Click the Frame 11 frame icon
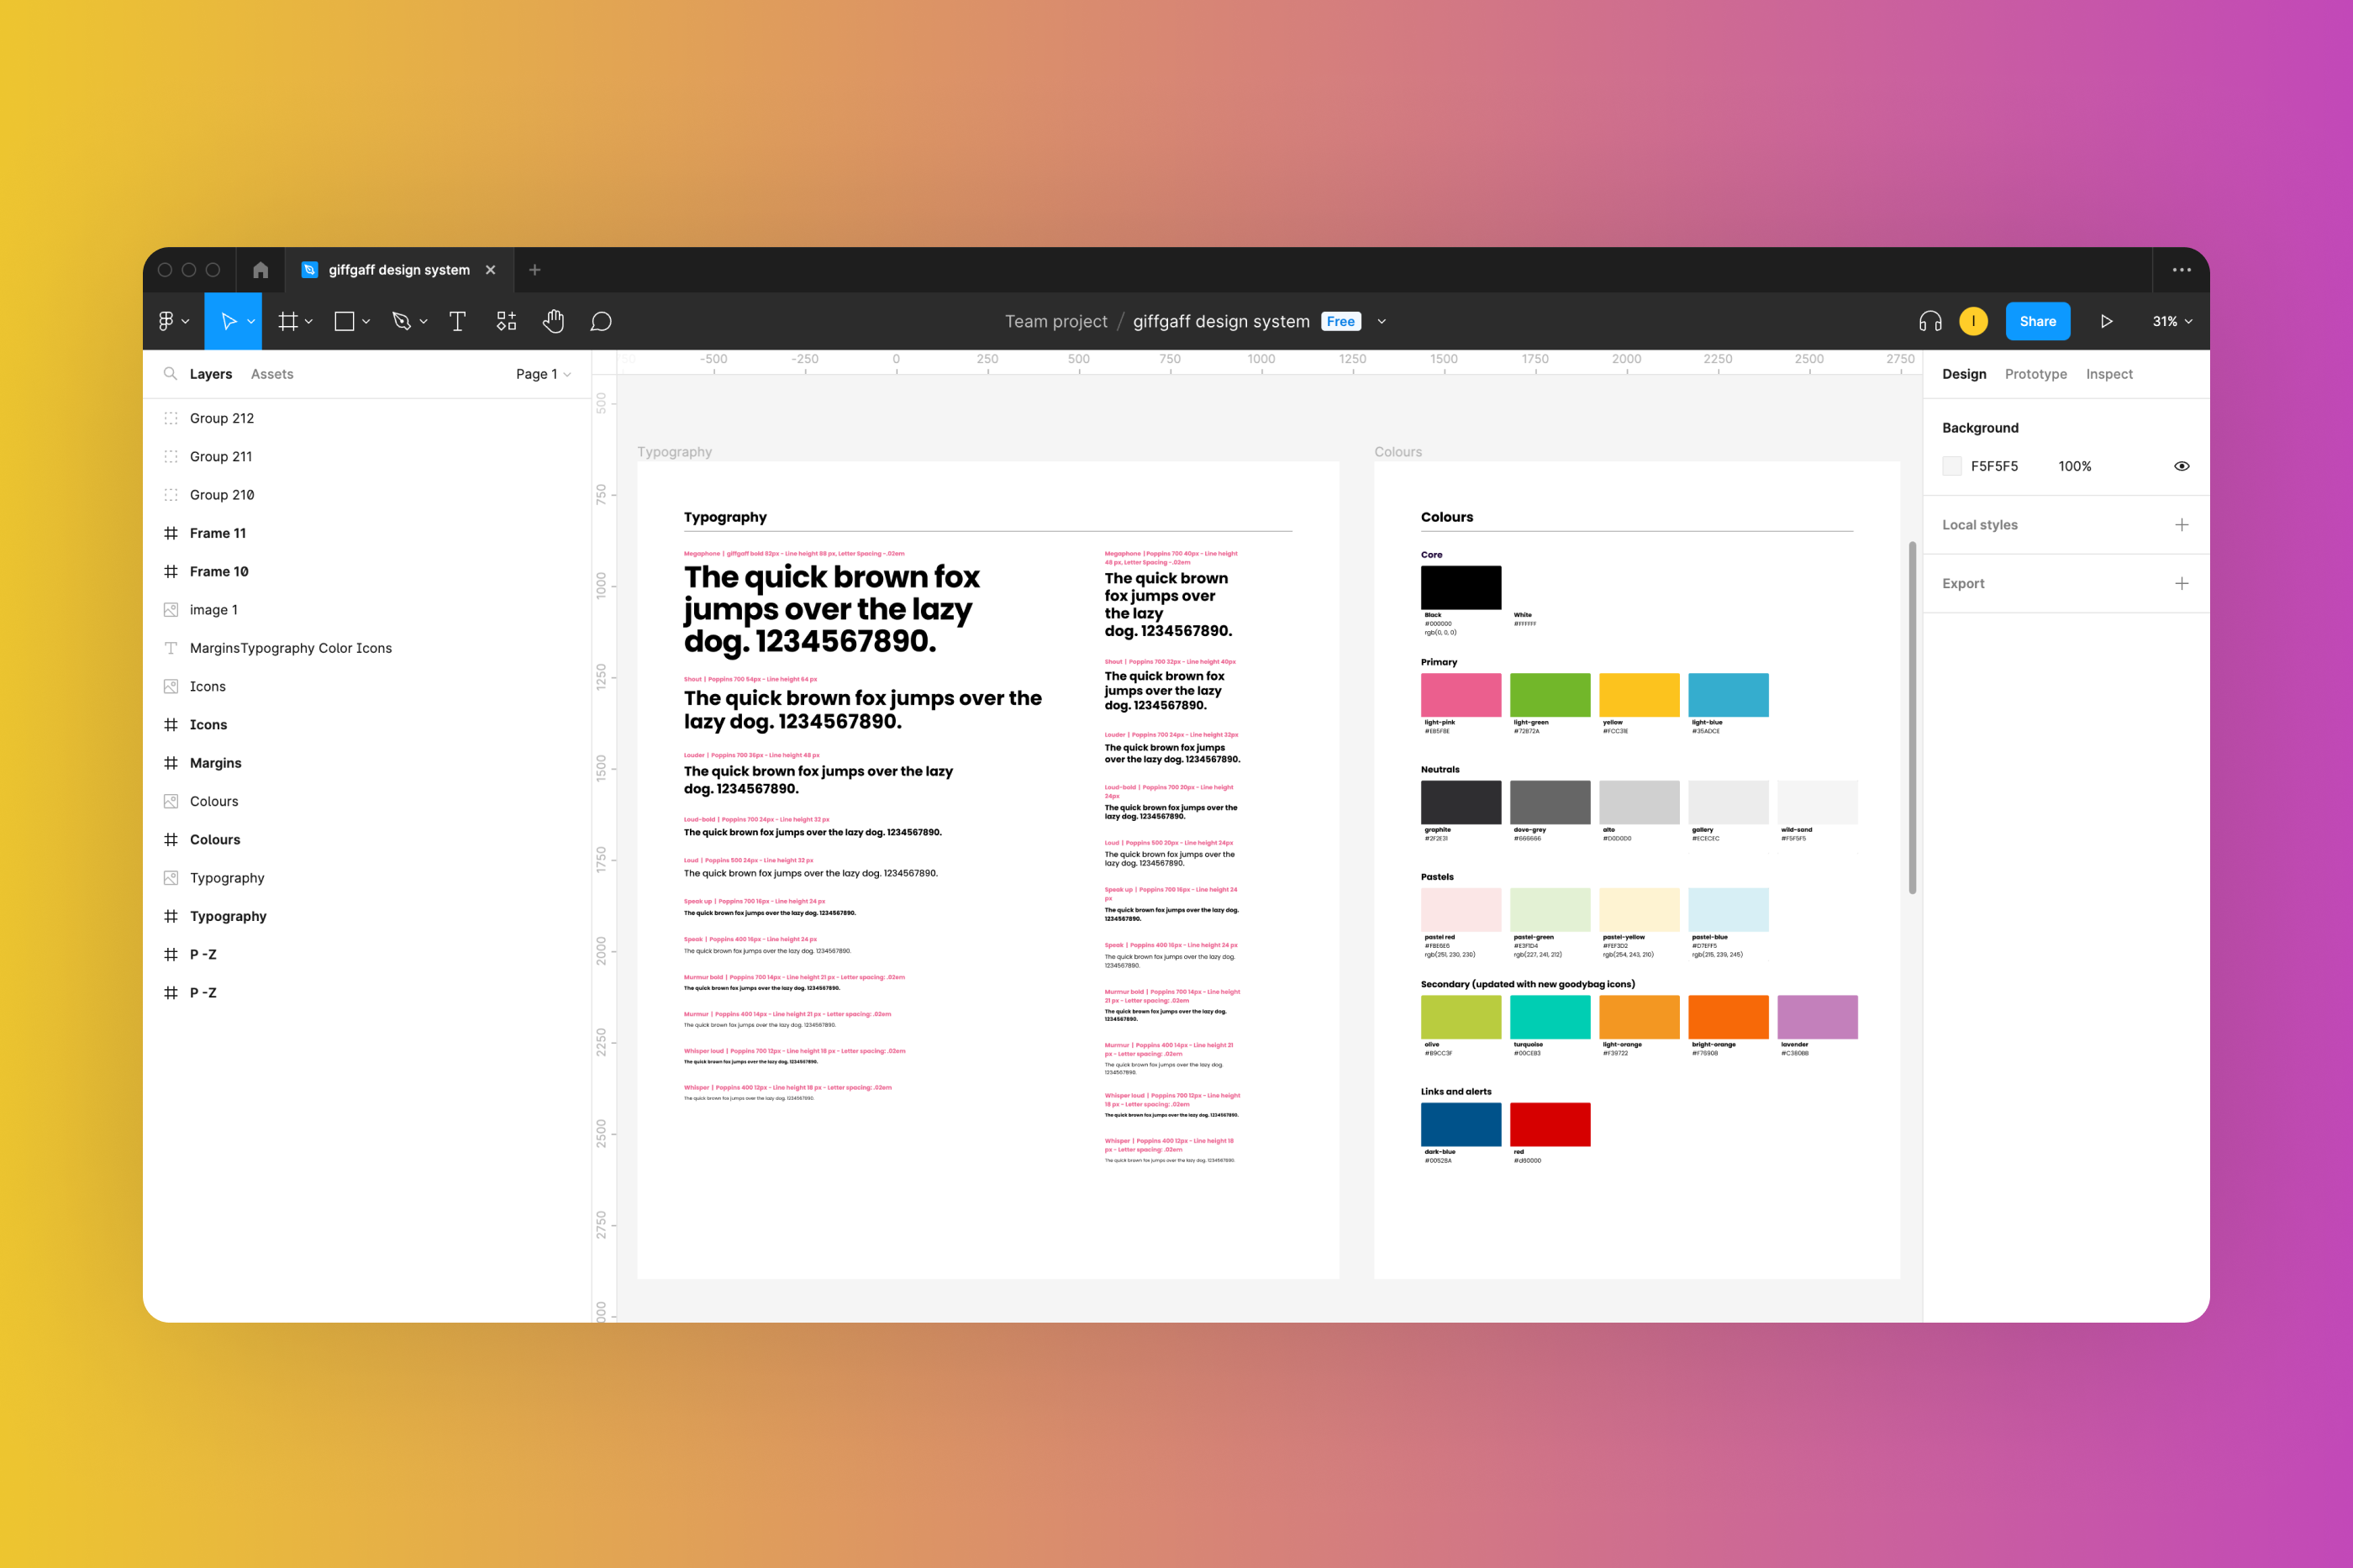 171,533
